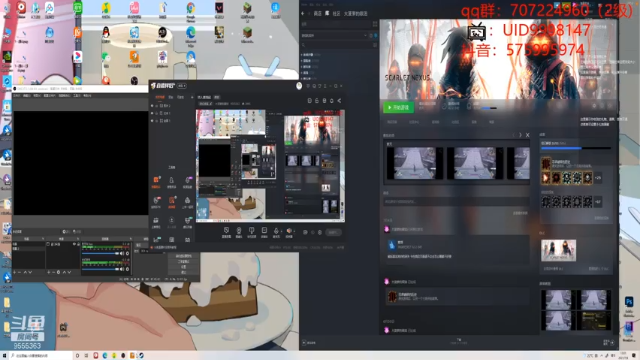Toggle visibility of first scene item in 直播伴侣
The width and height of the screenshot is (640, 360).
coord(152,106)
